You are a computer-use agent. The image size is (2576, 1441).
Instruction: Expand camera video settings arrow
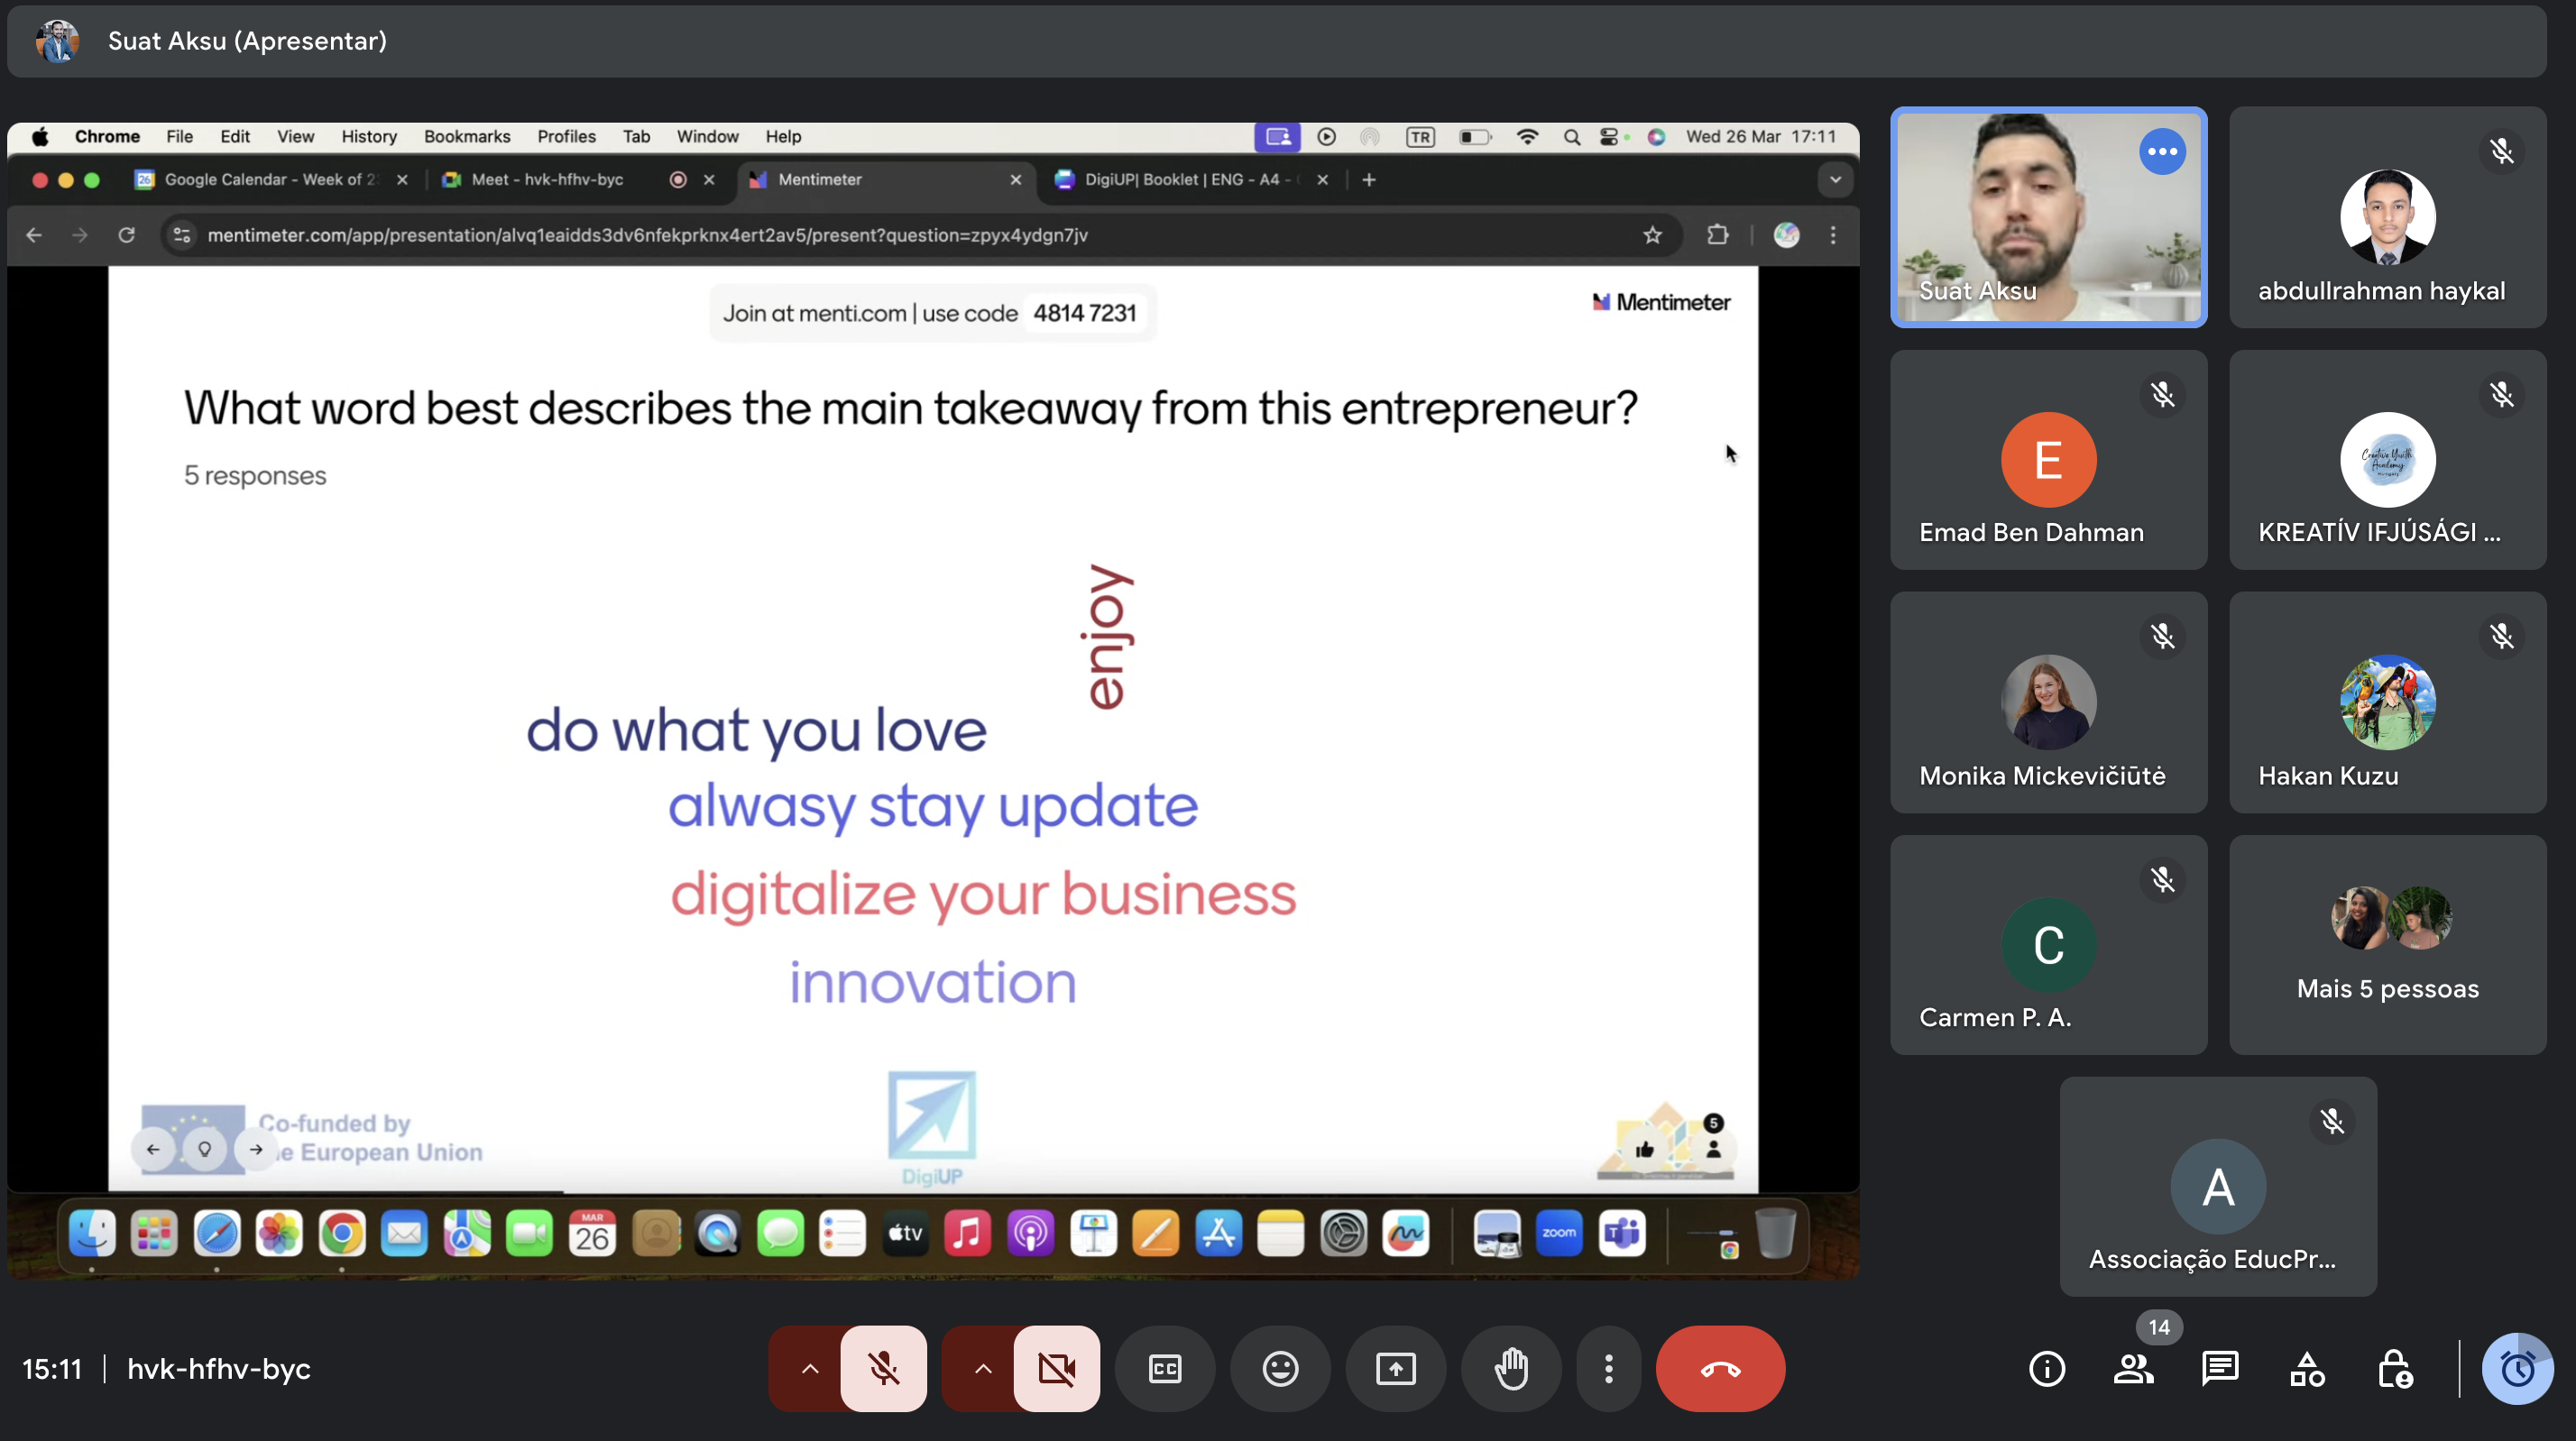[x=983, y=1368]
